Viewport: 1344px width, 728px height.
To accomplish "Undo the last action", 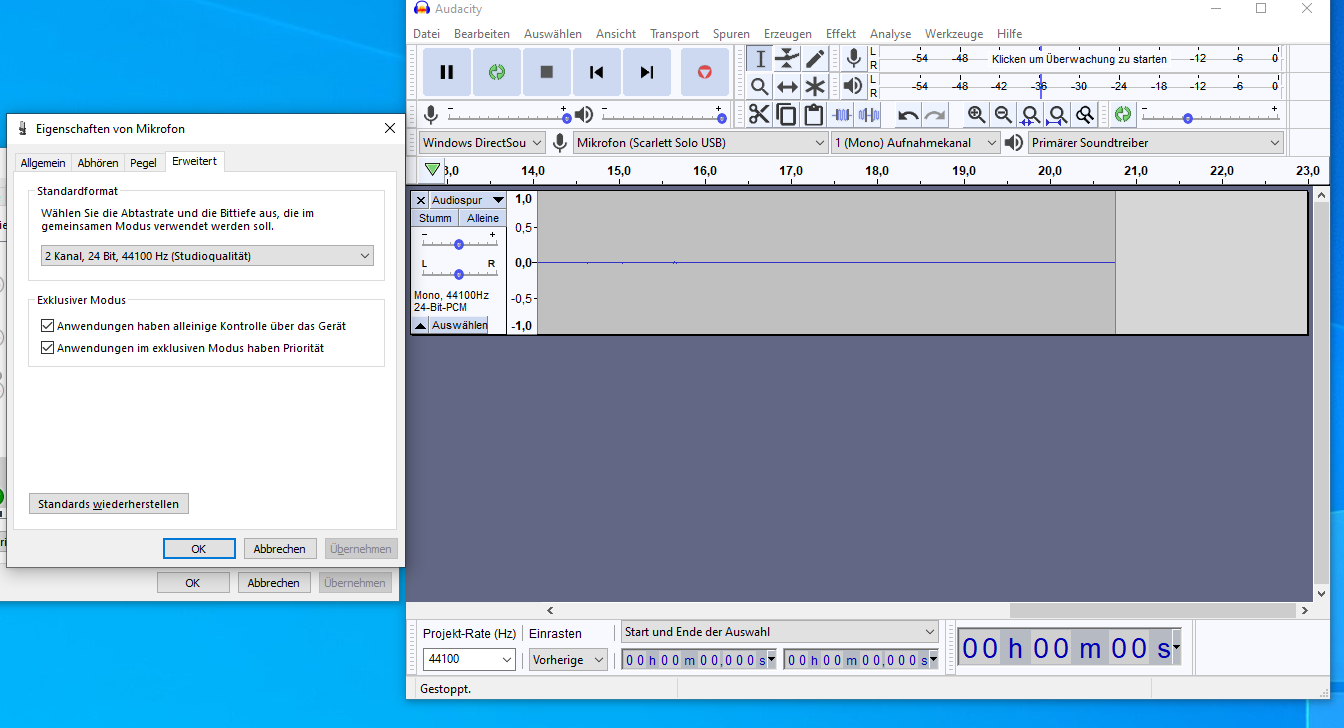I will click(908, 114).
